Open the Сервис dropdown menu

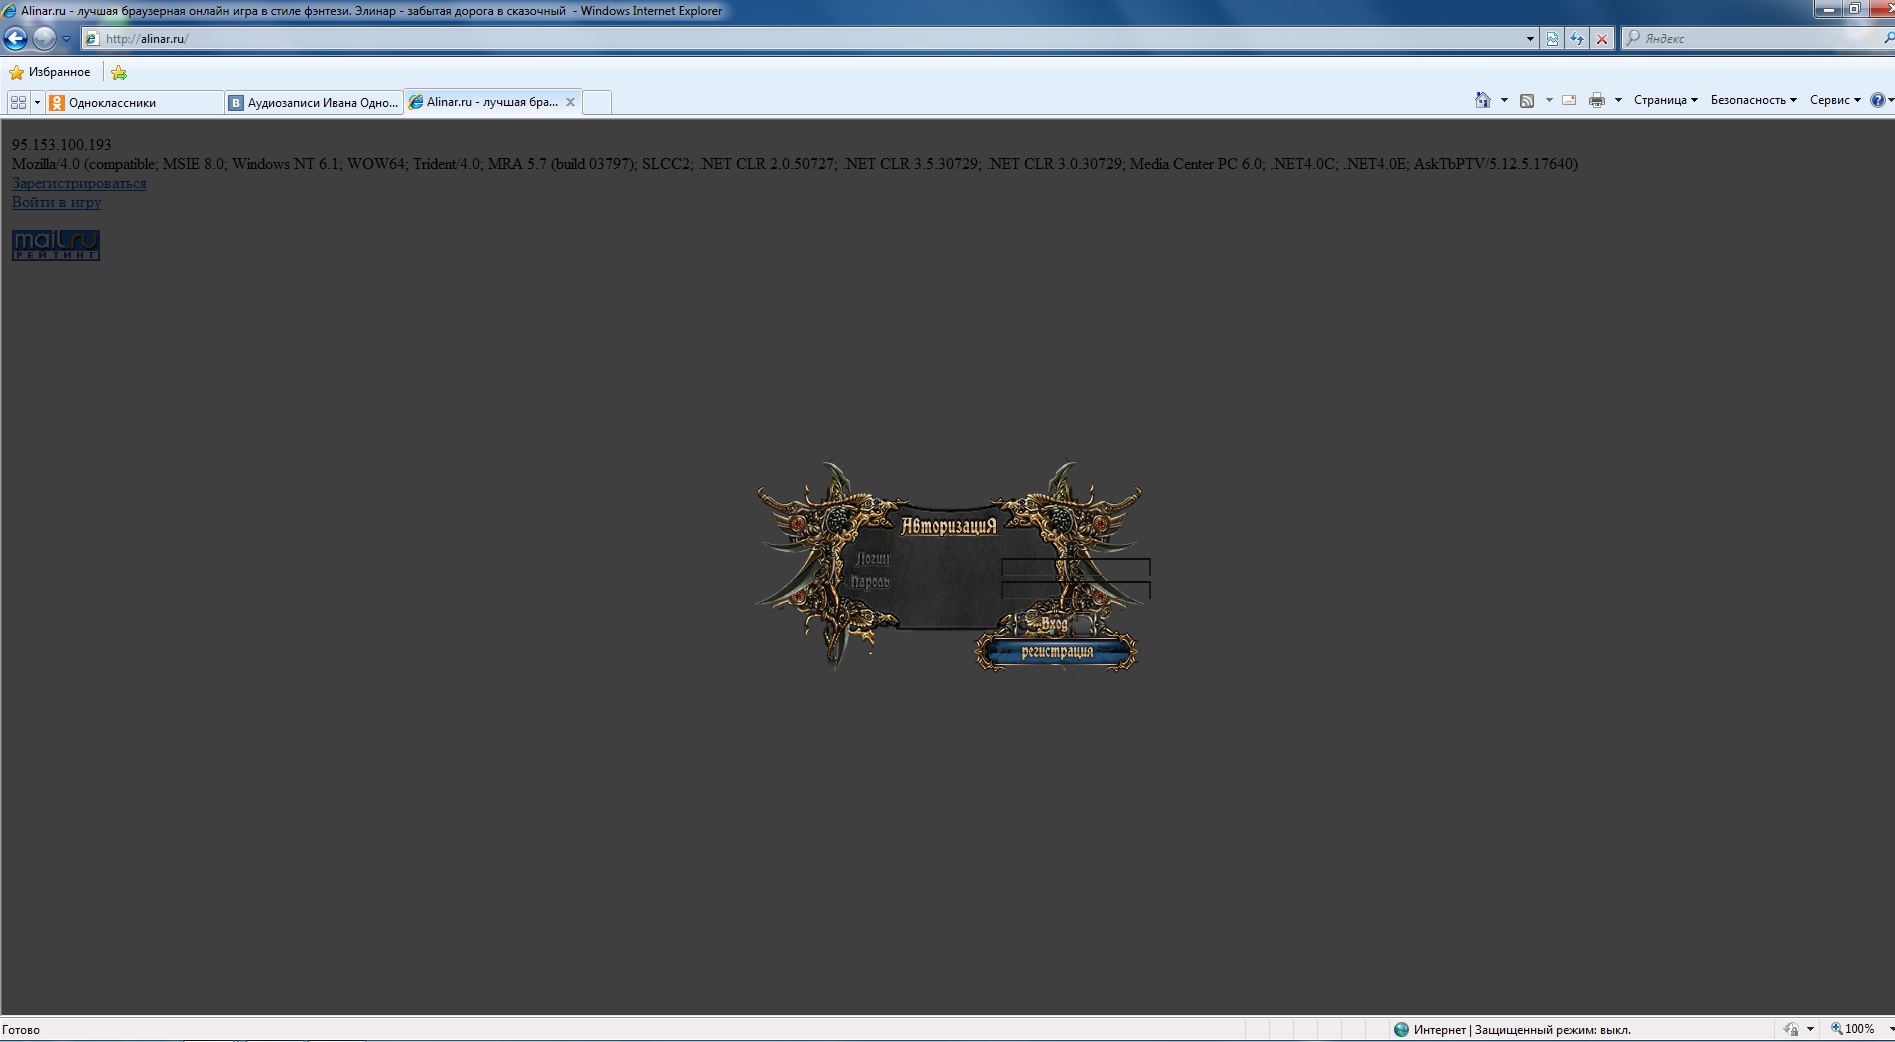click(1834, 100)
